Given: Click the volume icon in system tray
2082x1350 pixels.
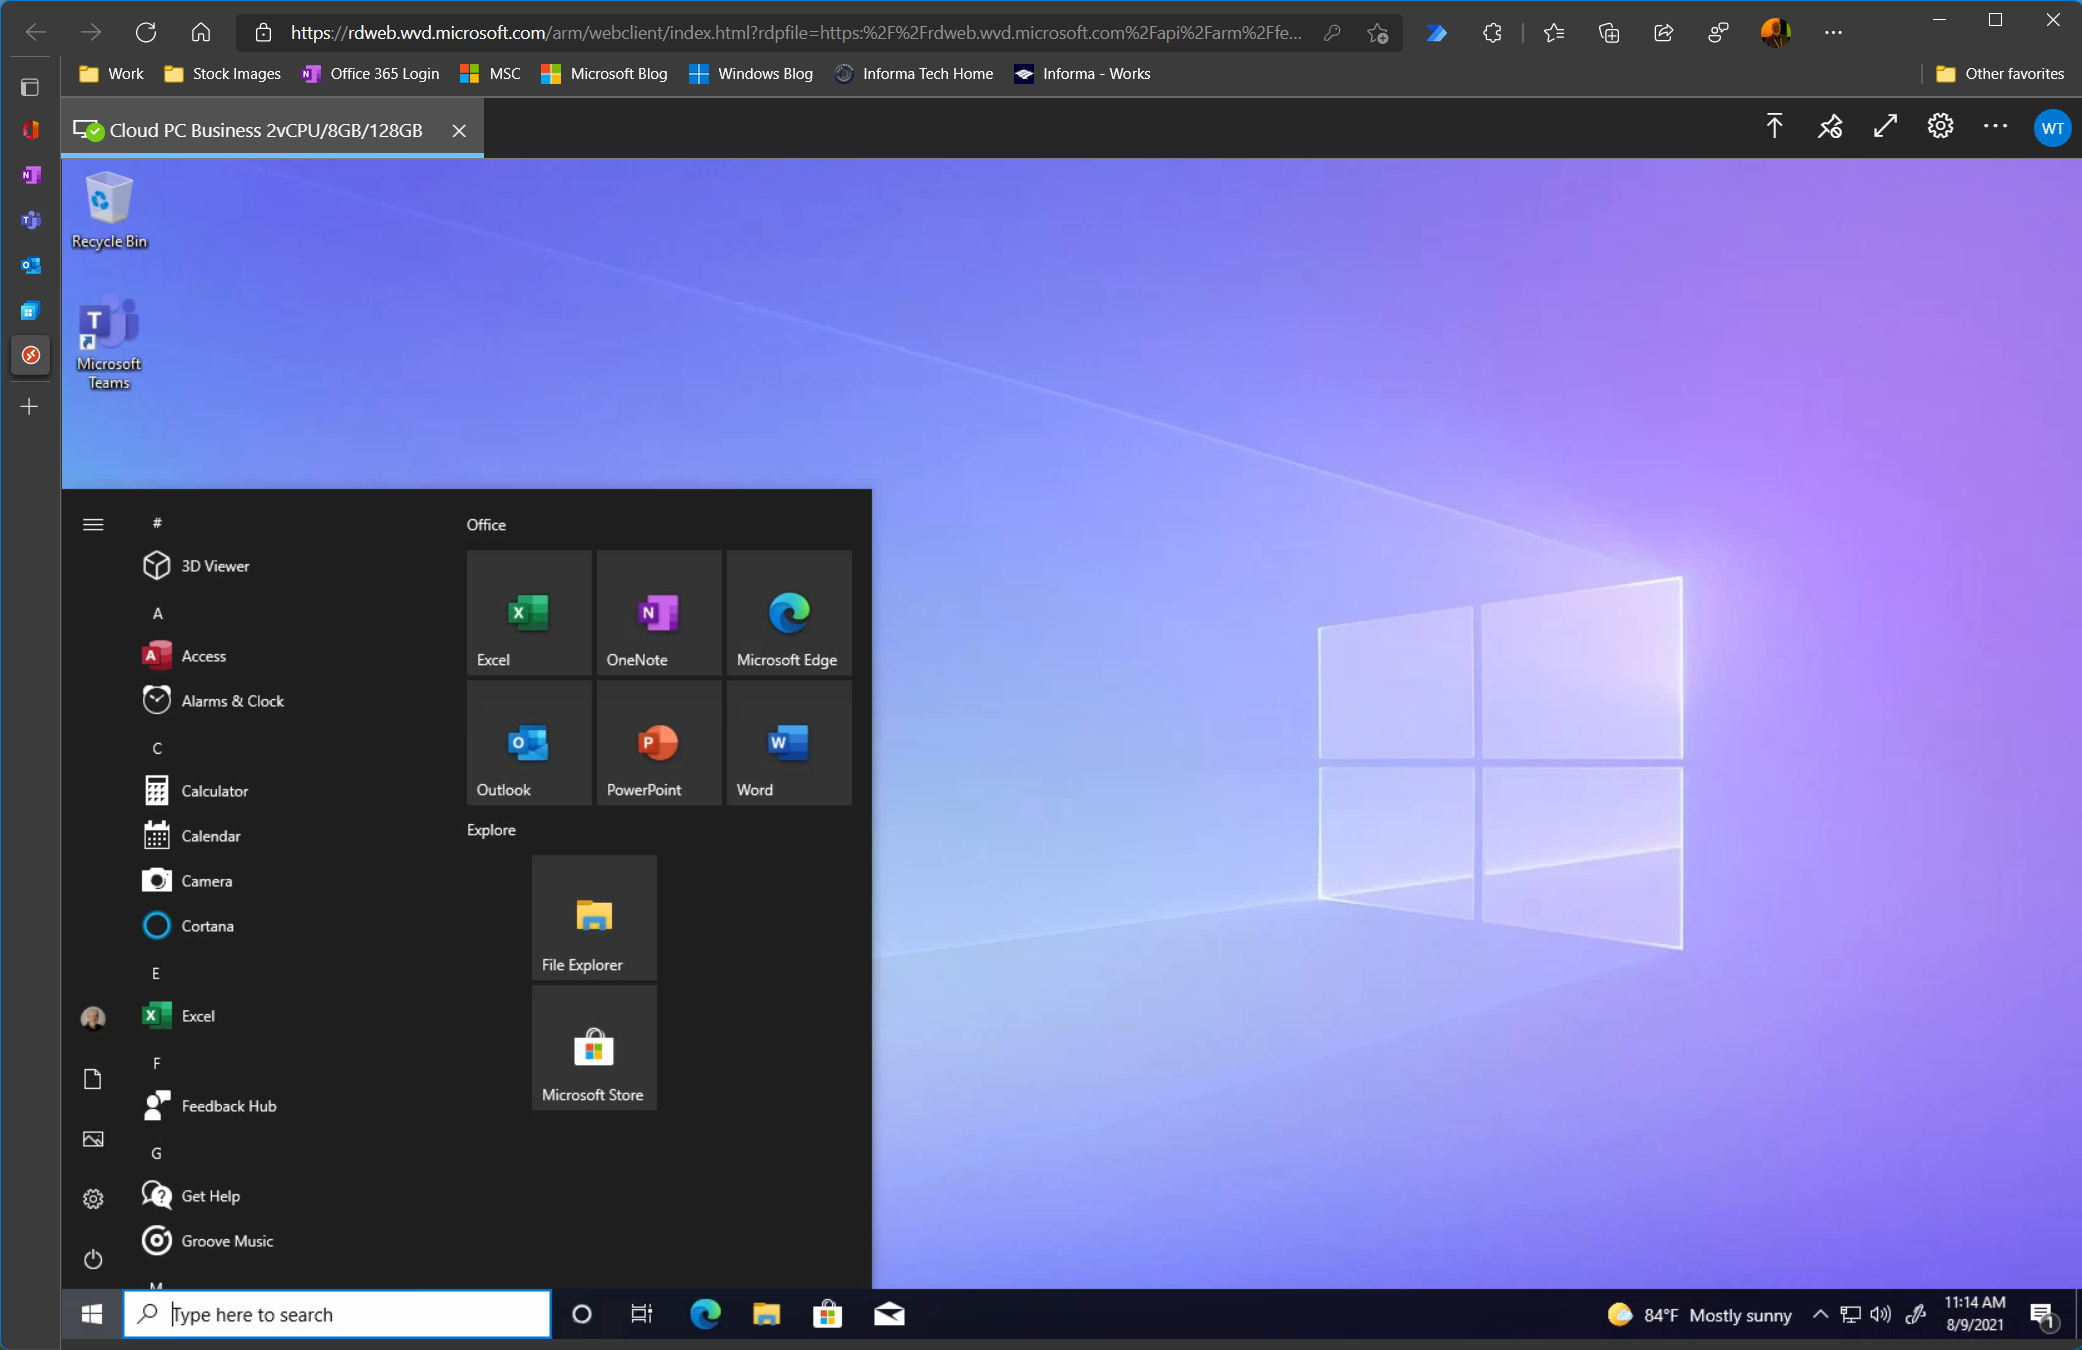Looking at the screenshot, I should 1880,1315.
